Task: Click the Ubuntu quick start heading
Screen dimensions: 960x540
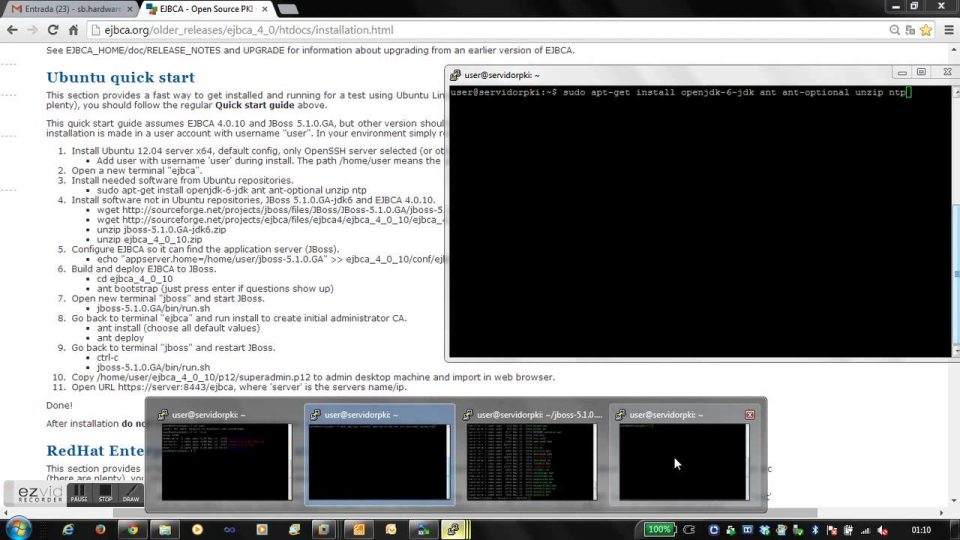Action: [x=121, y=77]
